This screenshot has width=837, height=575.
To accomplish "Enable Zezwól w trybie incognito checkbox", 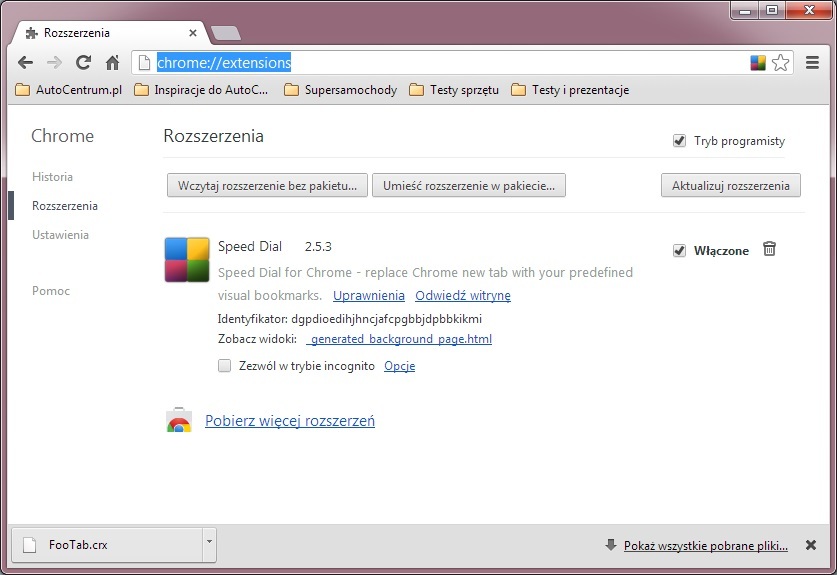I will [x=224, y=366].
